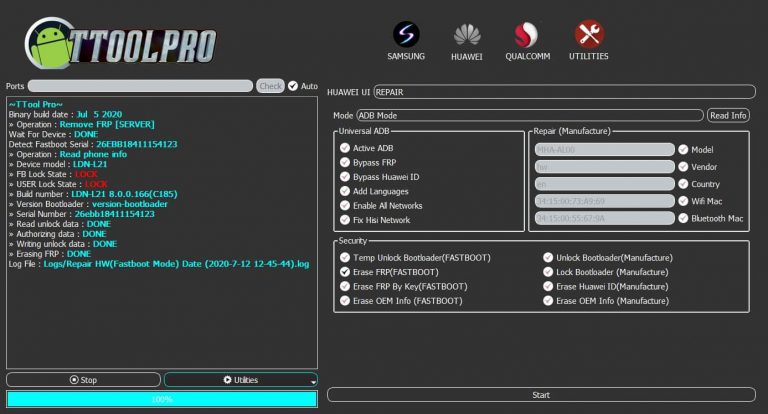Click the 100% progress bar
This screenshot has width=768, height=414.
click(162, 399)
